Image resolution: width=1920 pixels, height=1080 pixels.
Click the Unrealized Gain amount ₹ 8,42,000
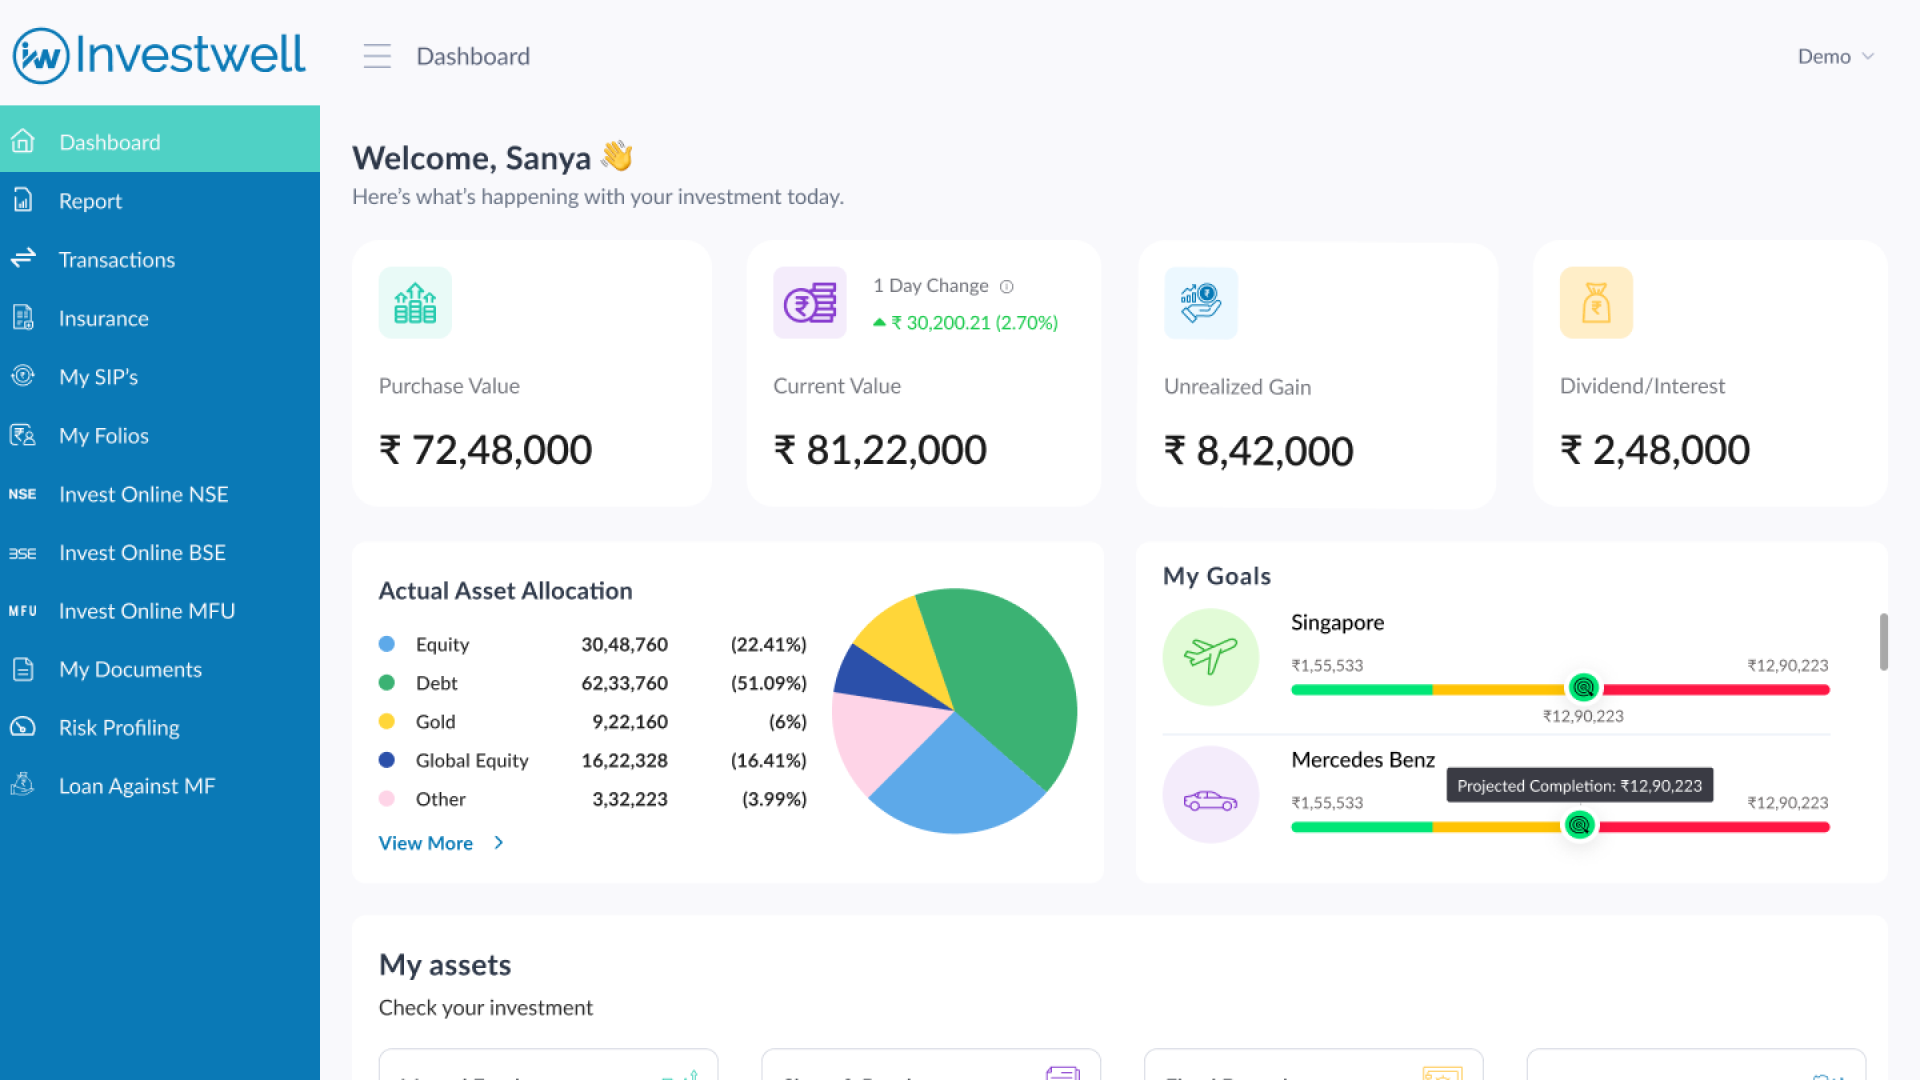coord(1259,451)
